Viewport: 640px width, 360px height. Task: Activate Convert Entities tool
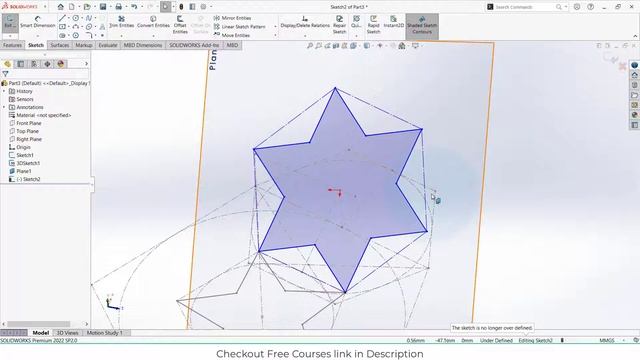point(153,22)
